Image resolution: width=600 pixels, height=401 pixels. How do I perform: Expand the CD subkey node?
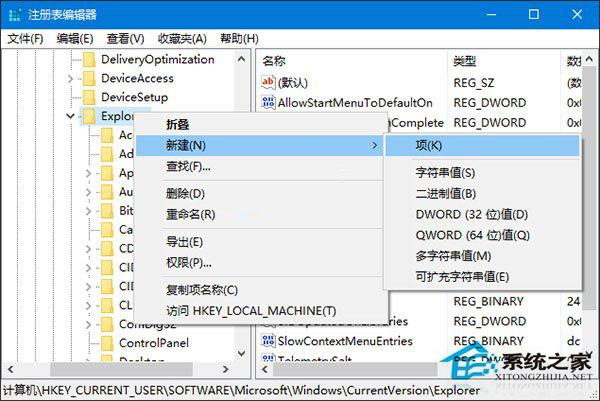(x=88, y=249)
